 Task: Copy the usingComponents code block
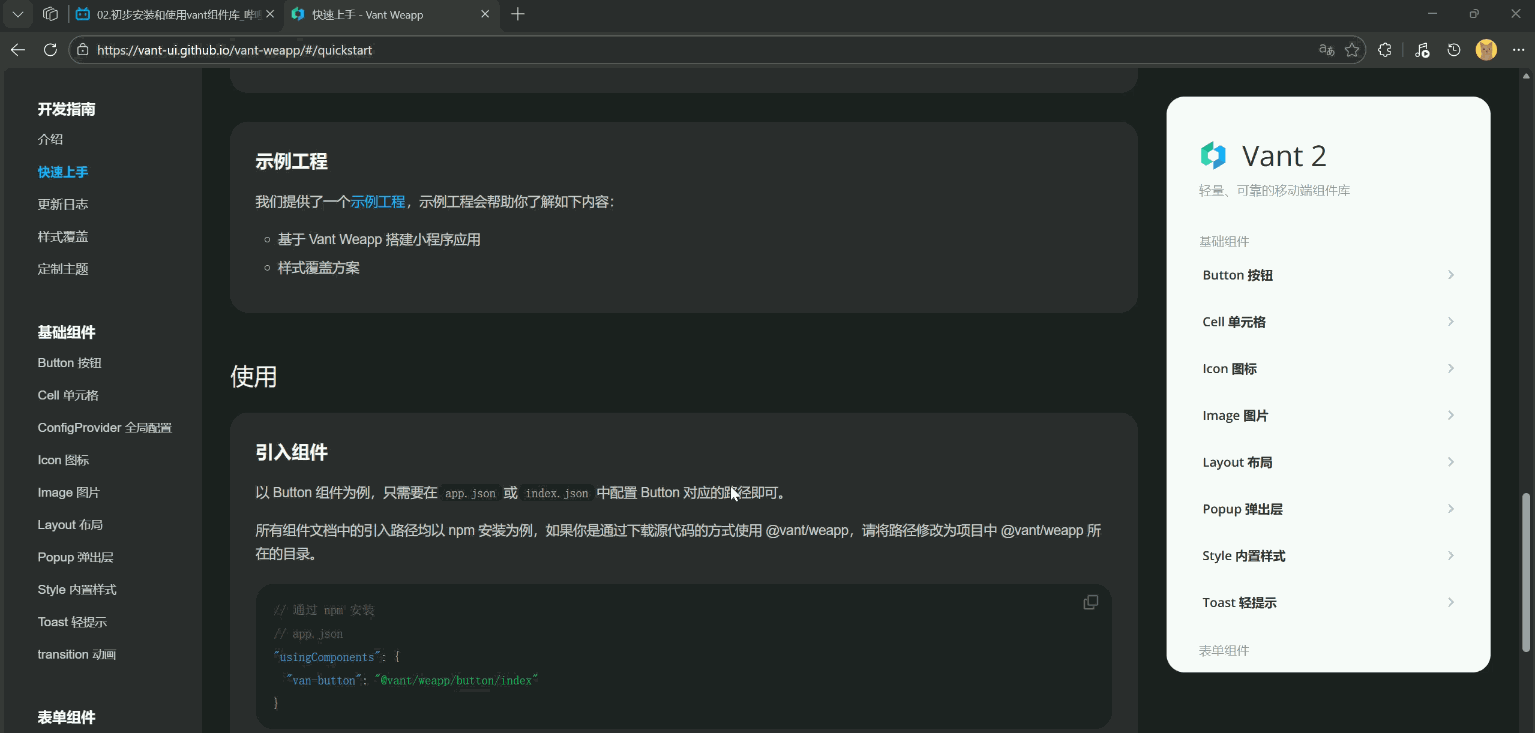coord(1091,602)
